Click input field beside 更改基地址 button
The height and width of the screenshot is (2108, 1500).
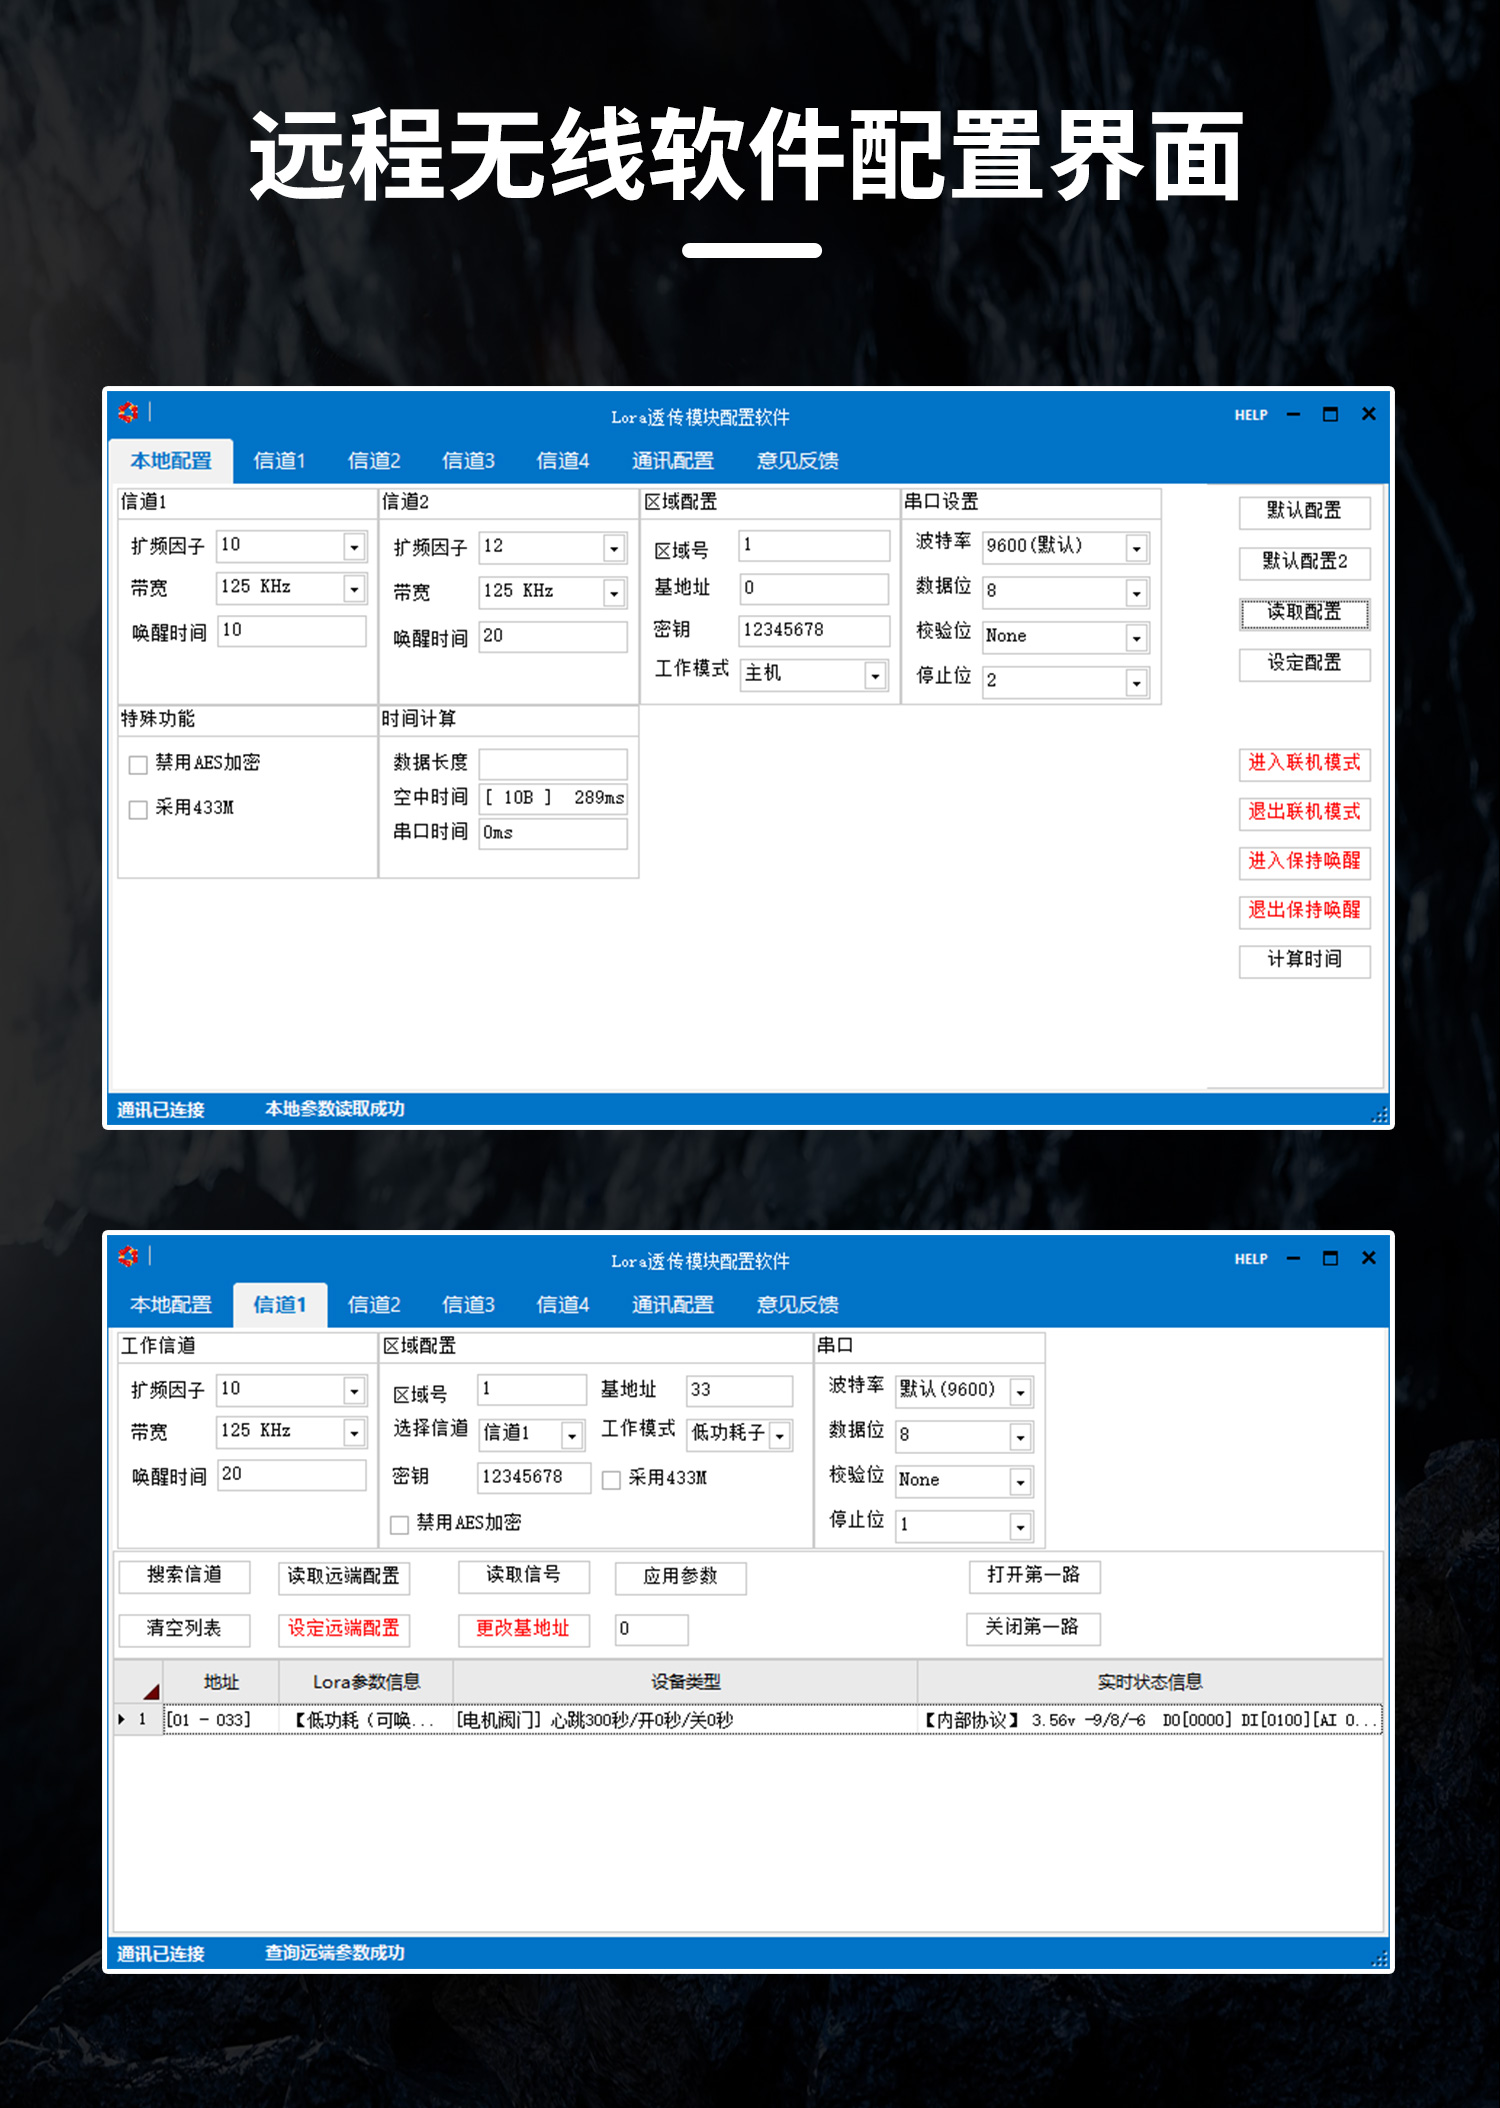click(x=651, y=1629)
